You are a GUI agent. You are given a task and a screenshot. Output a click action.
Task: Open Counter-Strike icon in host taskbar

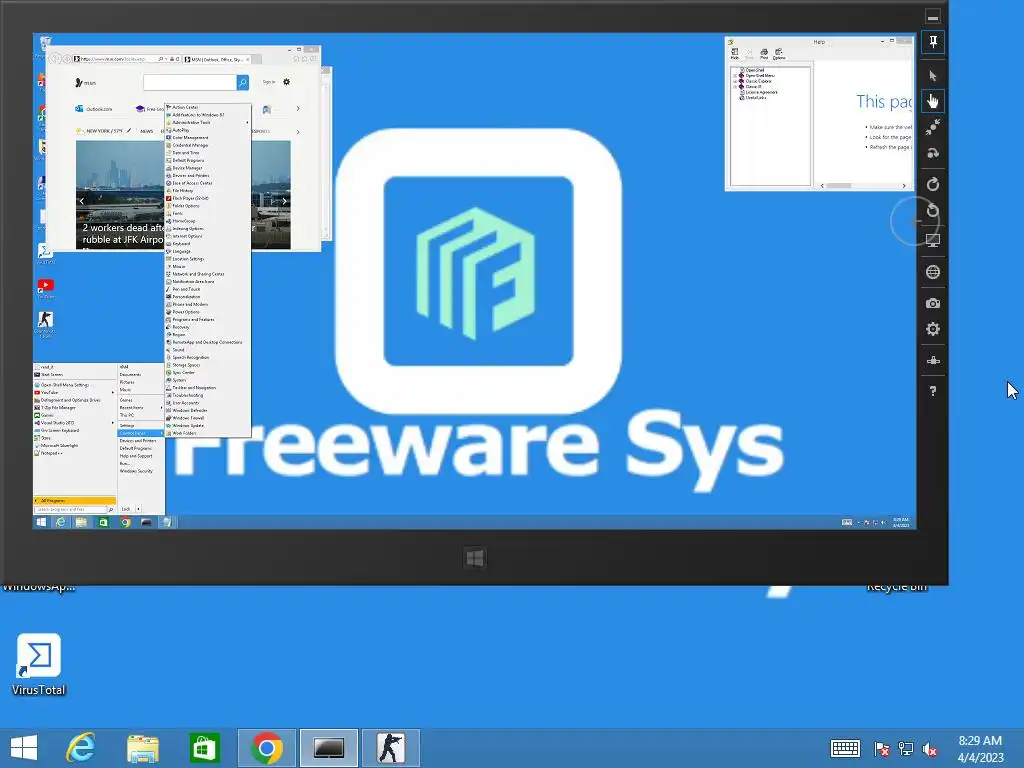[391, 748]
